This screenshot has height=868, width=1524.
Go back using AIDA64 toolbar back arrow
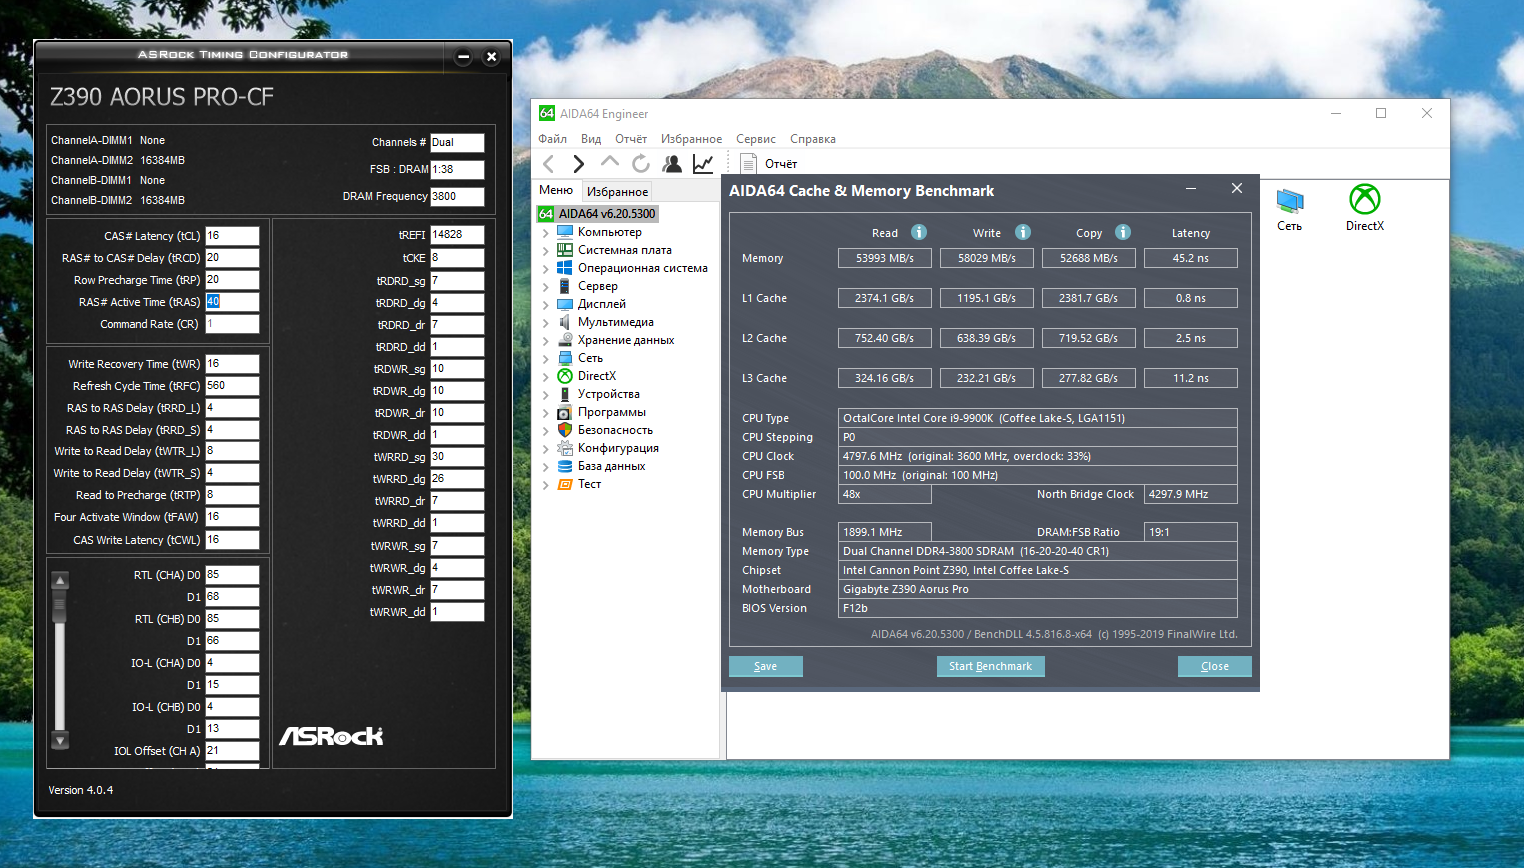tap(548, 163)
